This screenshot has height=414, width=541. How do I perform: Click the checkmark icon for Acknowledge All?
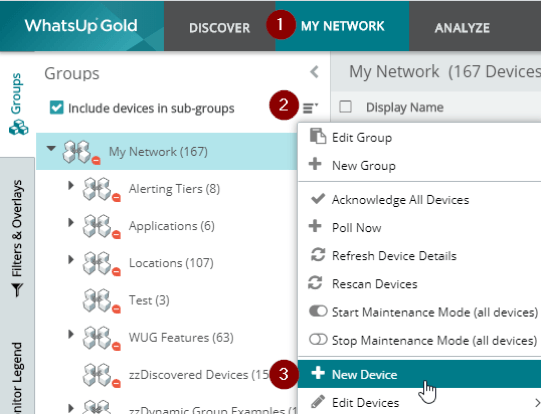click(318, 198)
